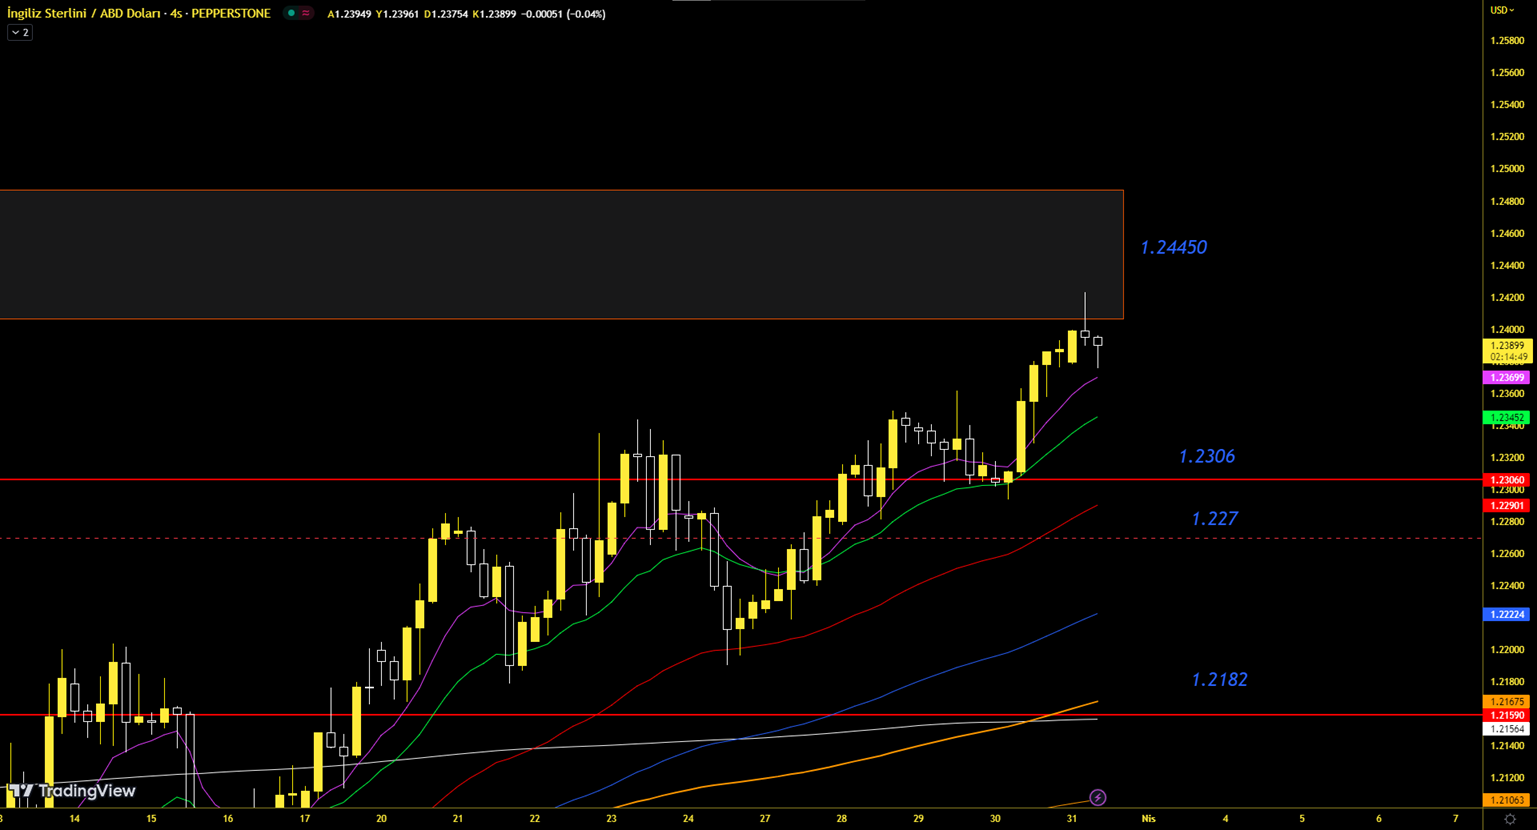Click the lightning bolt events icon
This screenshot has height=830, width=1537.
(x=1098, y=798)
